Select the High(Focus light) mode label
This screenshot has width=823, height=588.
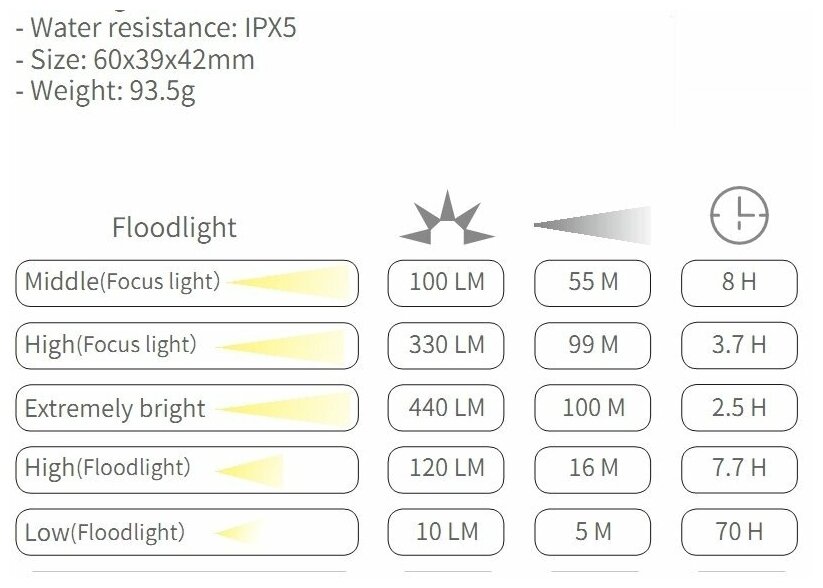coord(111,345)
